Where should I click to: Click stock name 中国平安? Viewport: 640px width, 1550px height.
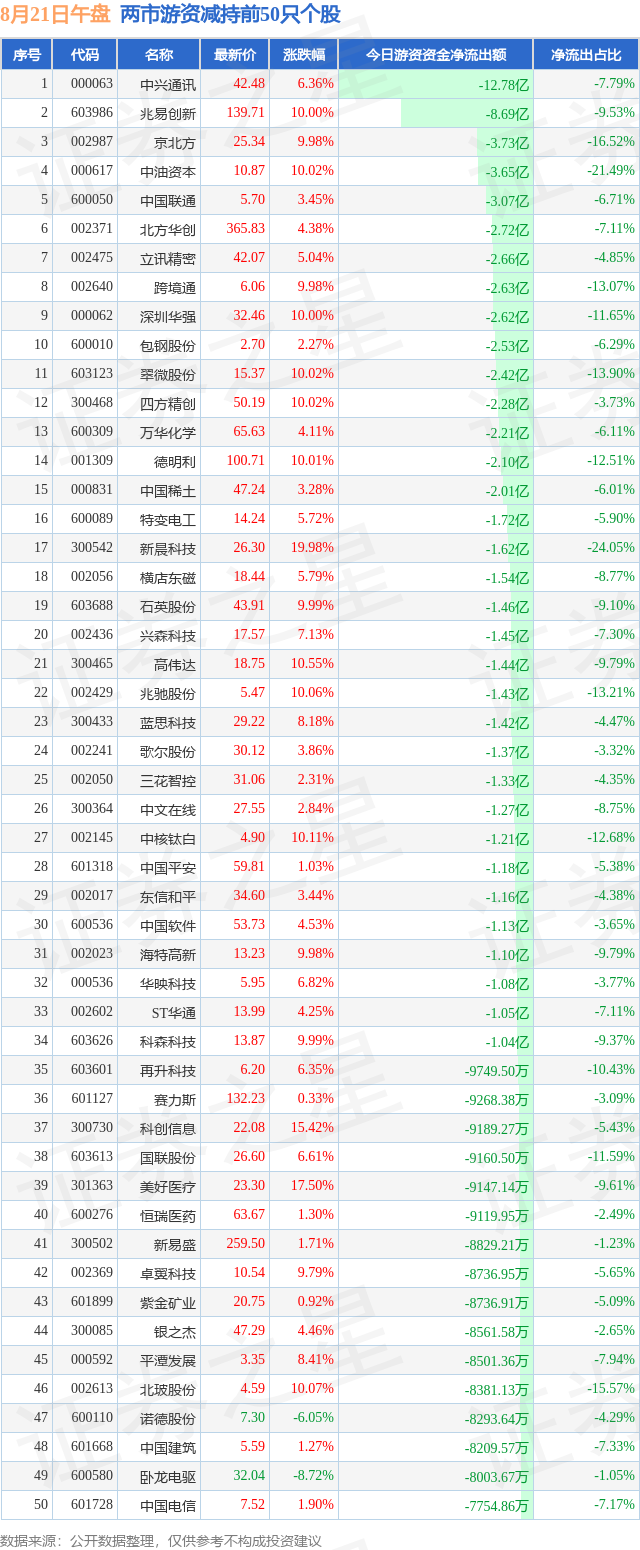tap(168, 867)
